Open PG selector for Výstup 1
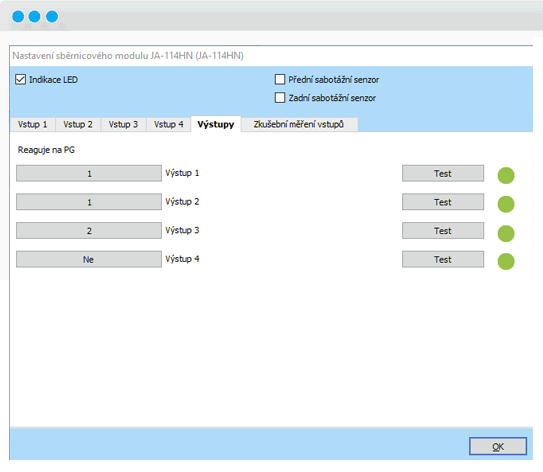Image resolution: width=543 pixels, height=472 pixels. tap(89, 173)
